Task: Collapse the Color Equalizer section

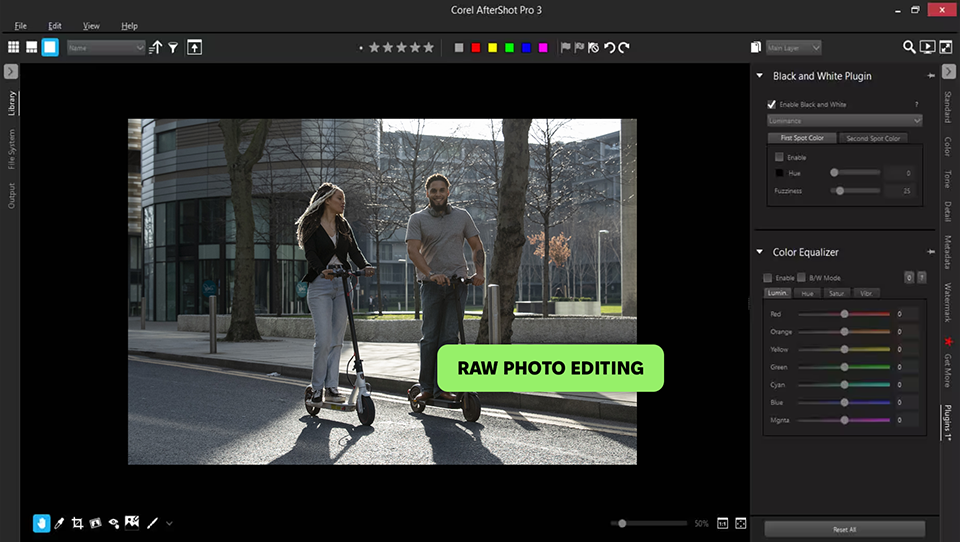Action: click(761, 252)
